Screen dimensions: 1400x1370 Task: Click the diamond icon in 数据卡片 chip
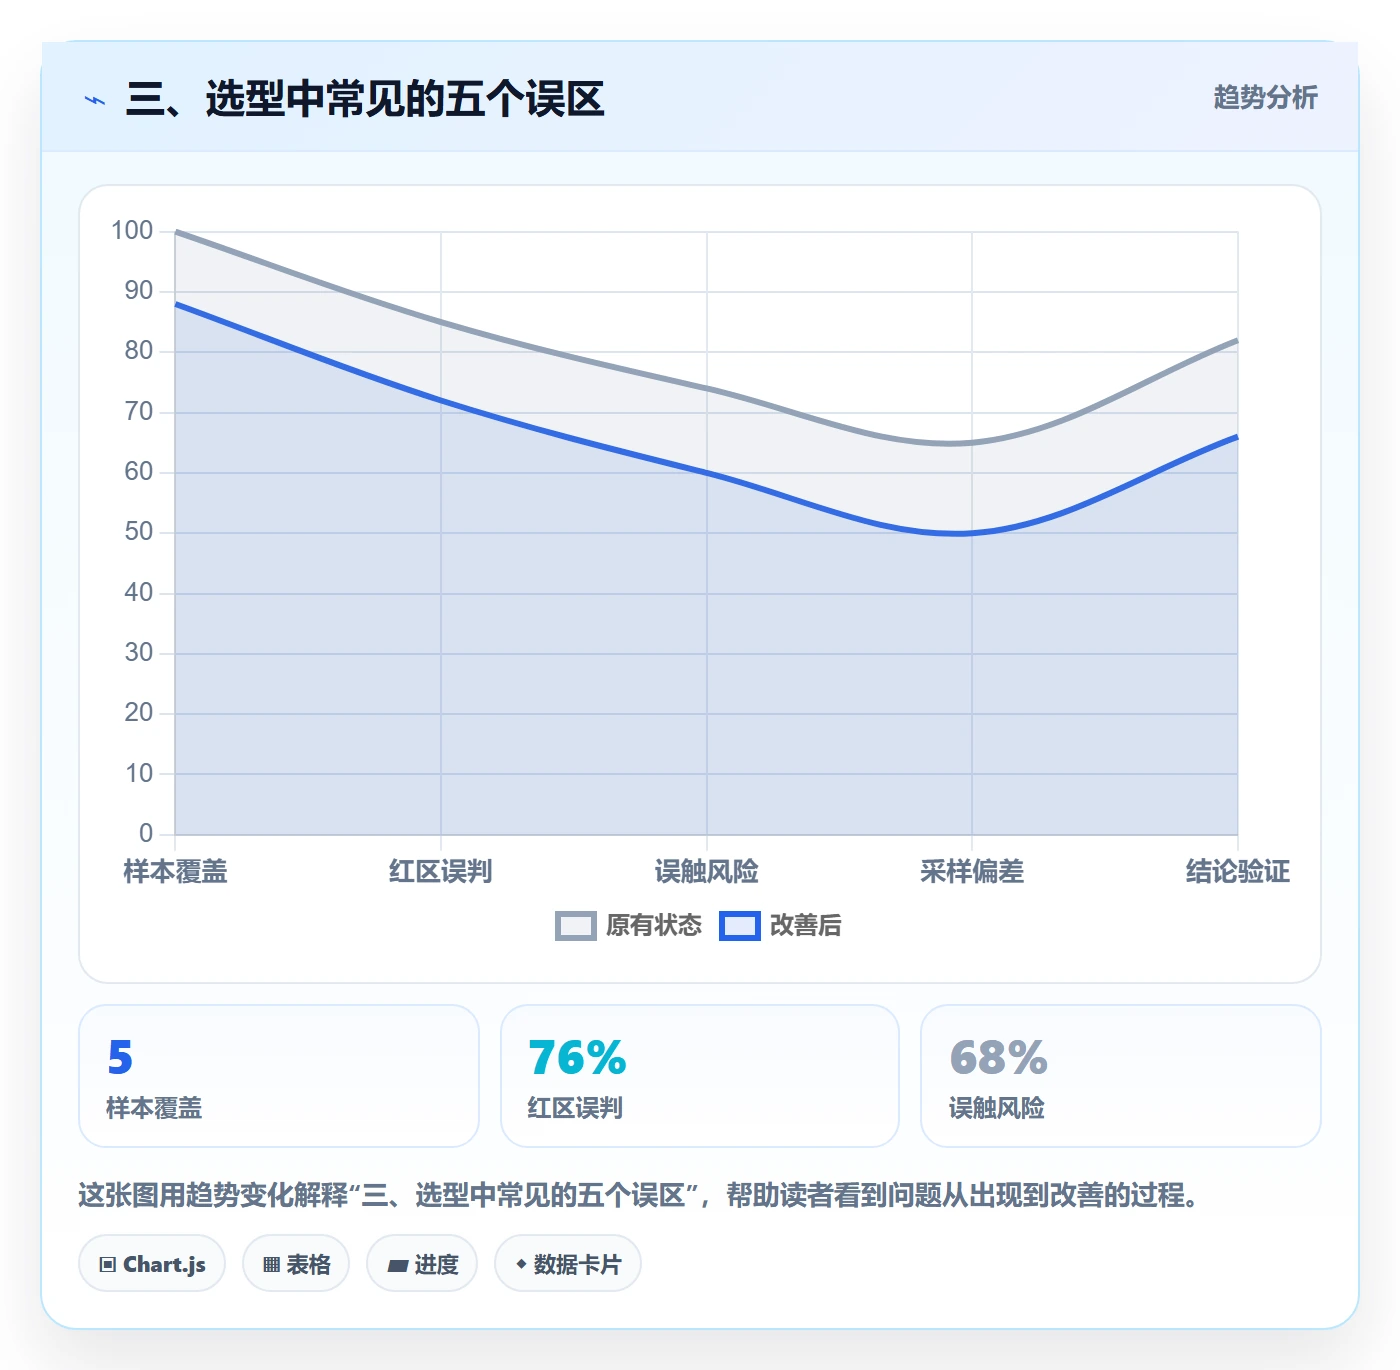coord(521,1264)
